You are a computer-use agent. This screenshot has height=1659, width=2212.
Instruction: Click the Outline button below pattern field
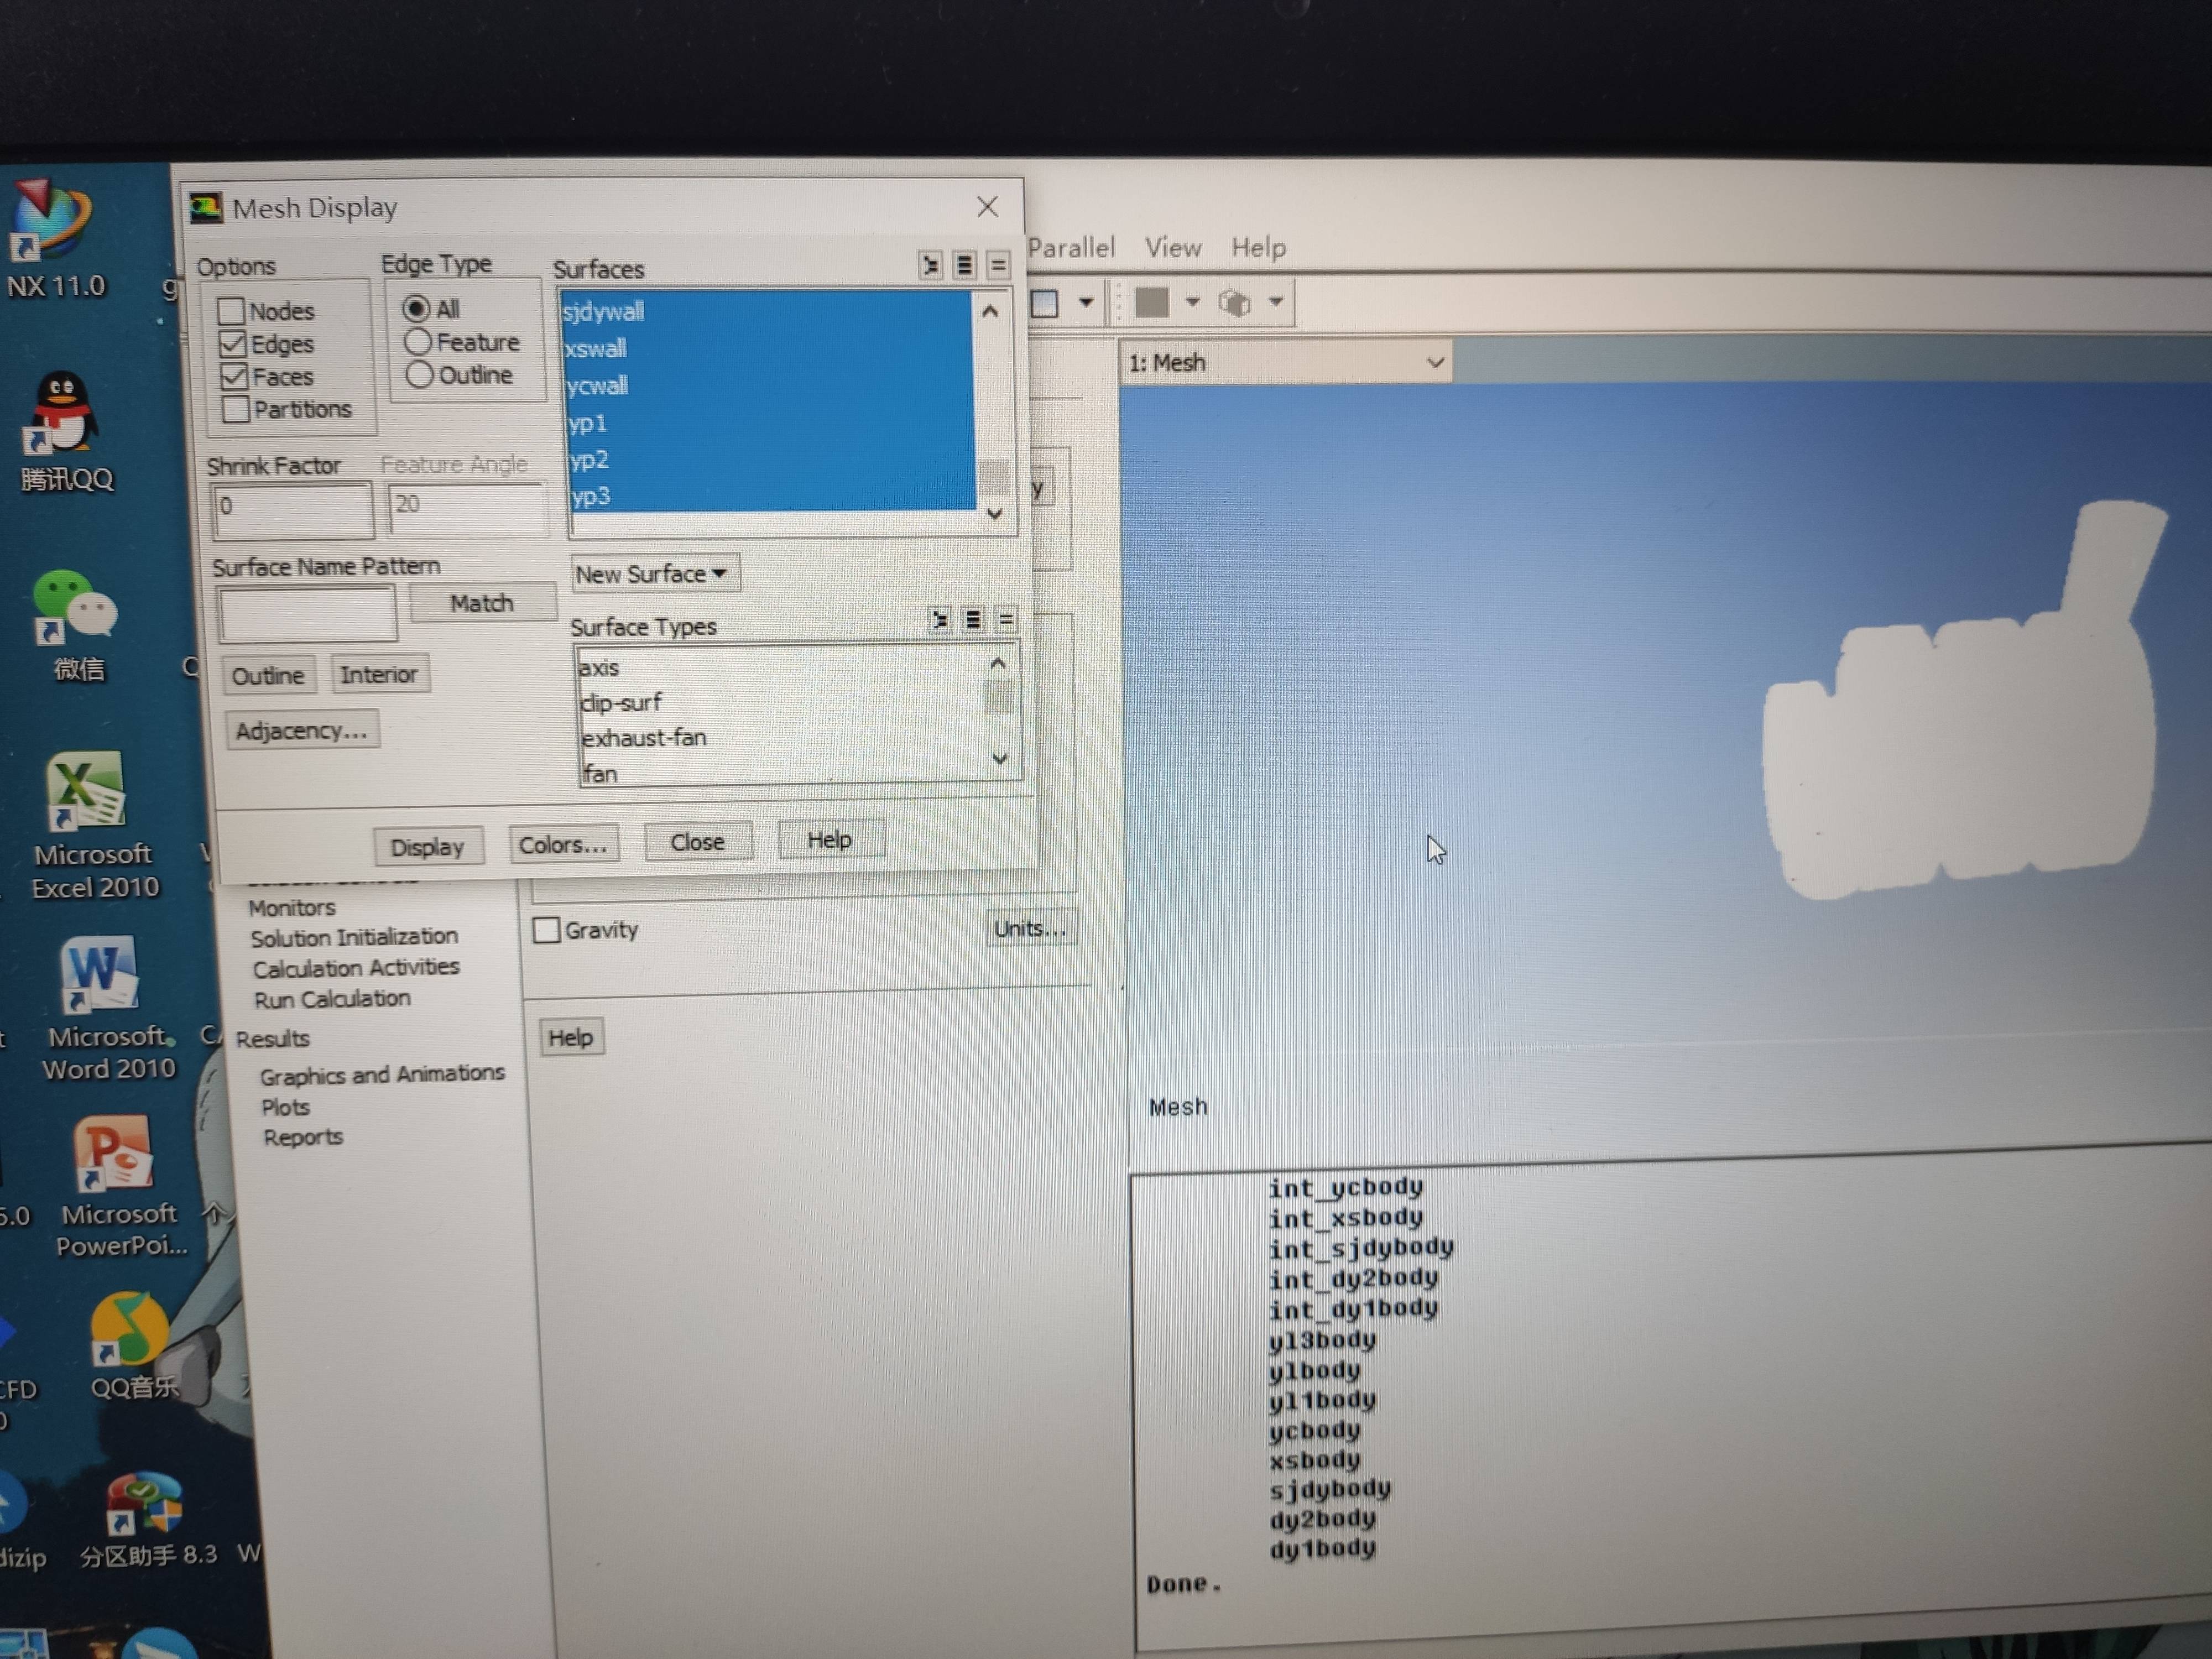(269, 676)
